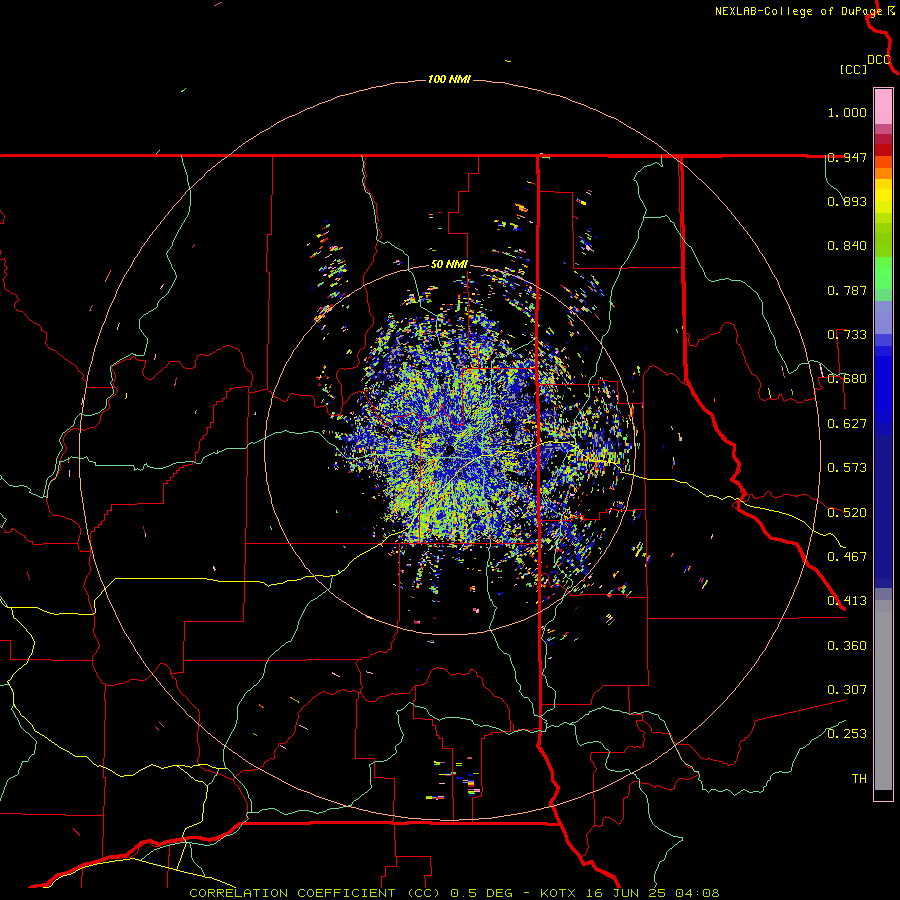Pick the pink swatch at the color bar top

click(883, 107)
